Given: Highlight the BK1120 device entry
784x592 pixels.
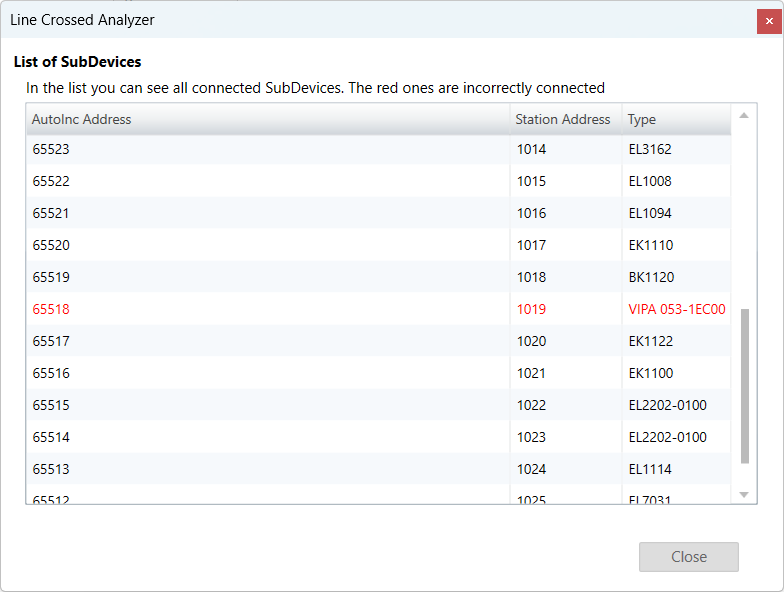Looking at the screenshot, I should pyautogui.click(x=650, y=277).
